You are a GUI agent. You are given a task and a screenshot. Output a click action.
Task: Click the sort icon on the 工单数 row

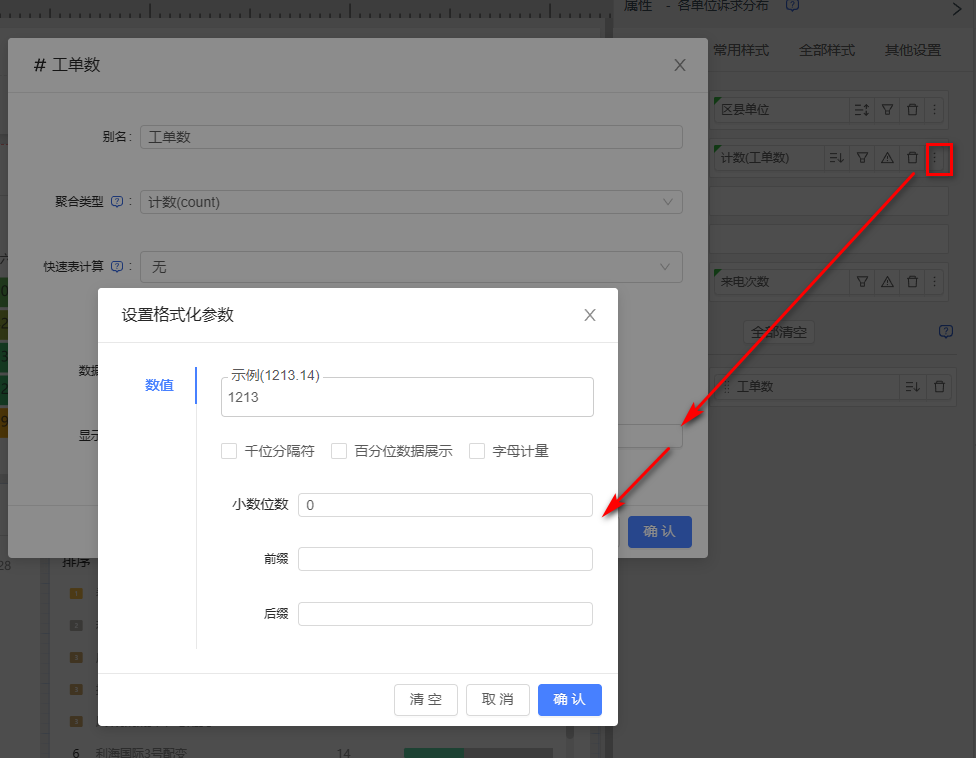[x=912, y=386]
